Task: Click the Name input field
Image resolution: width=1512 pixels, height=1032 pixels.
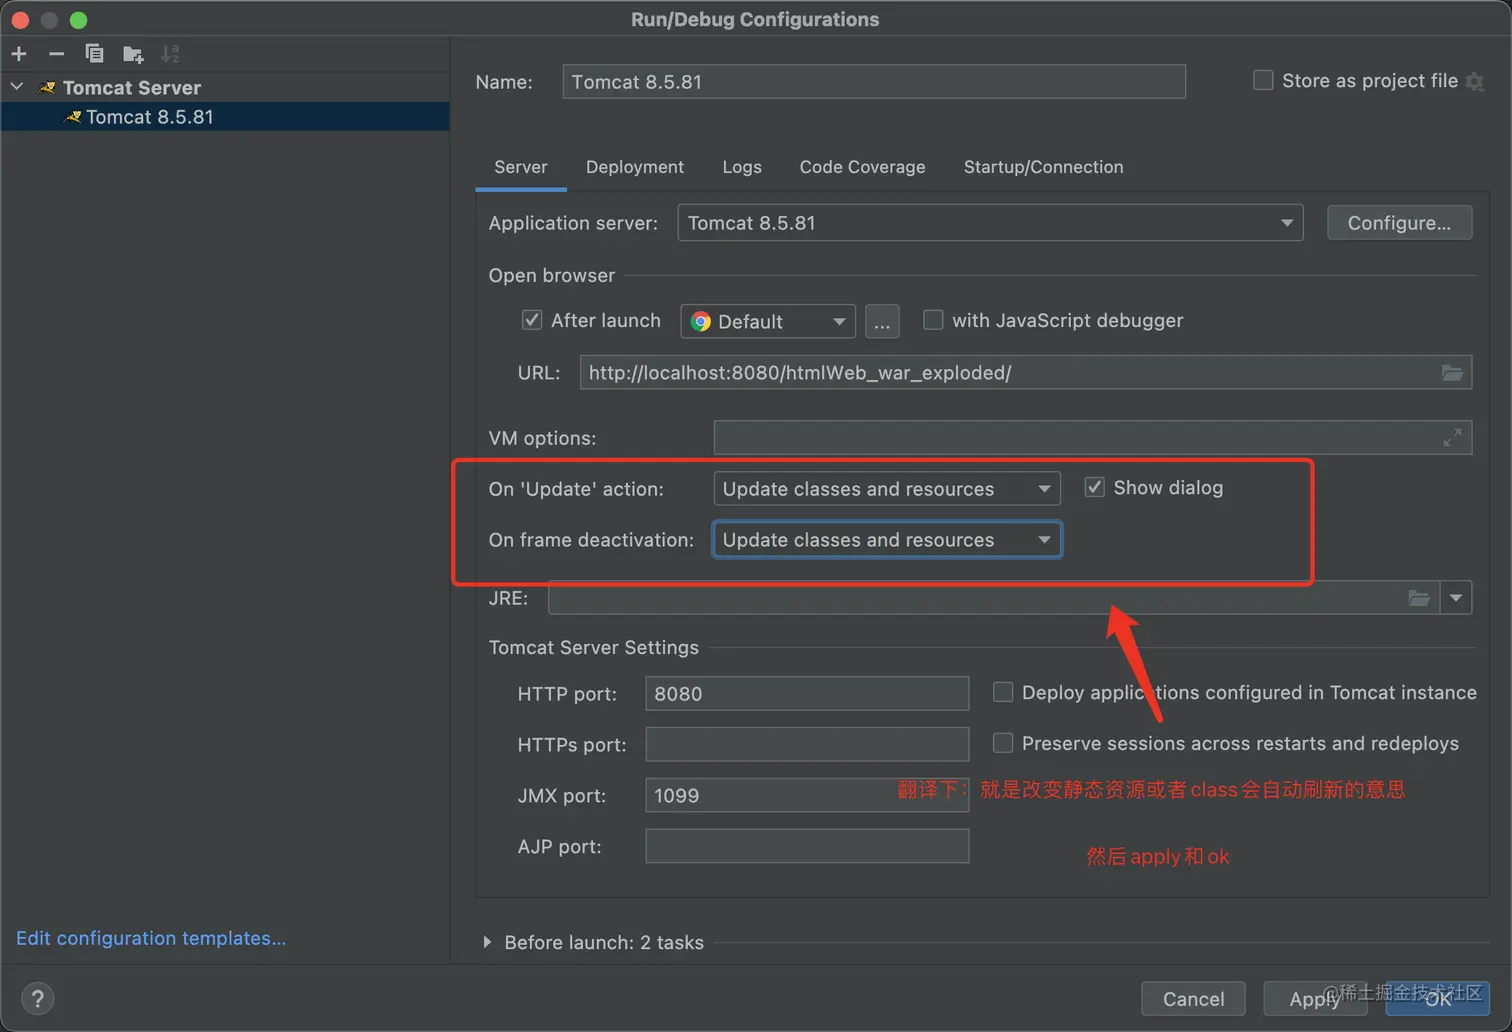Action: tap(874, 82)
